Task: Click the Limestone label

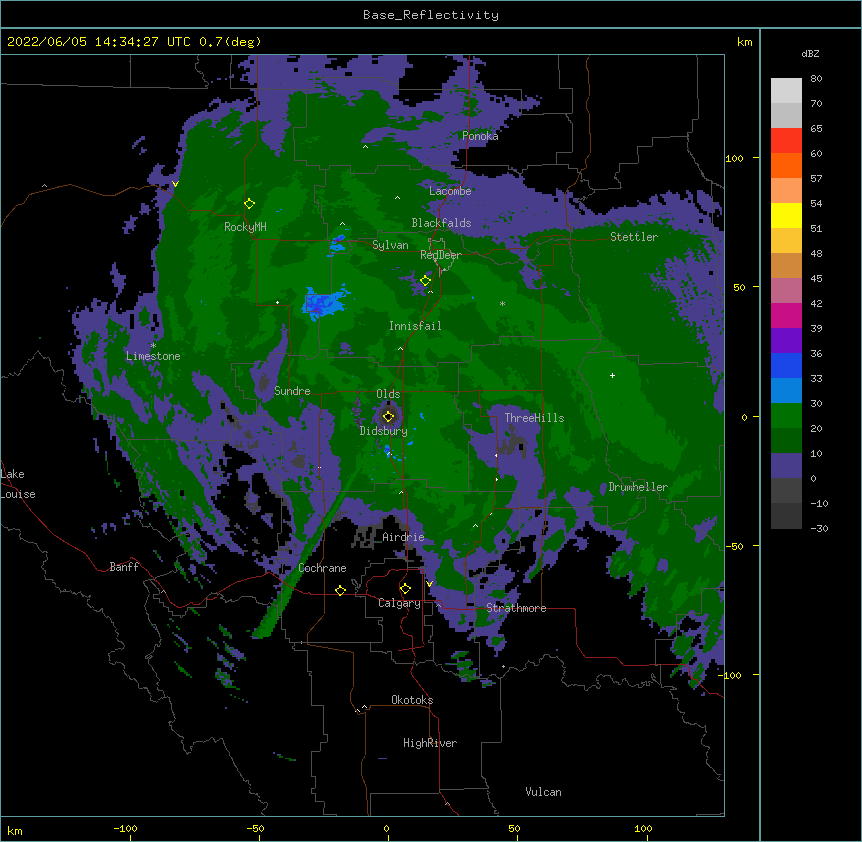Action: [x=153, y=356]
